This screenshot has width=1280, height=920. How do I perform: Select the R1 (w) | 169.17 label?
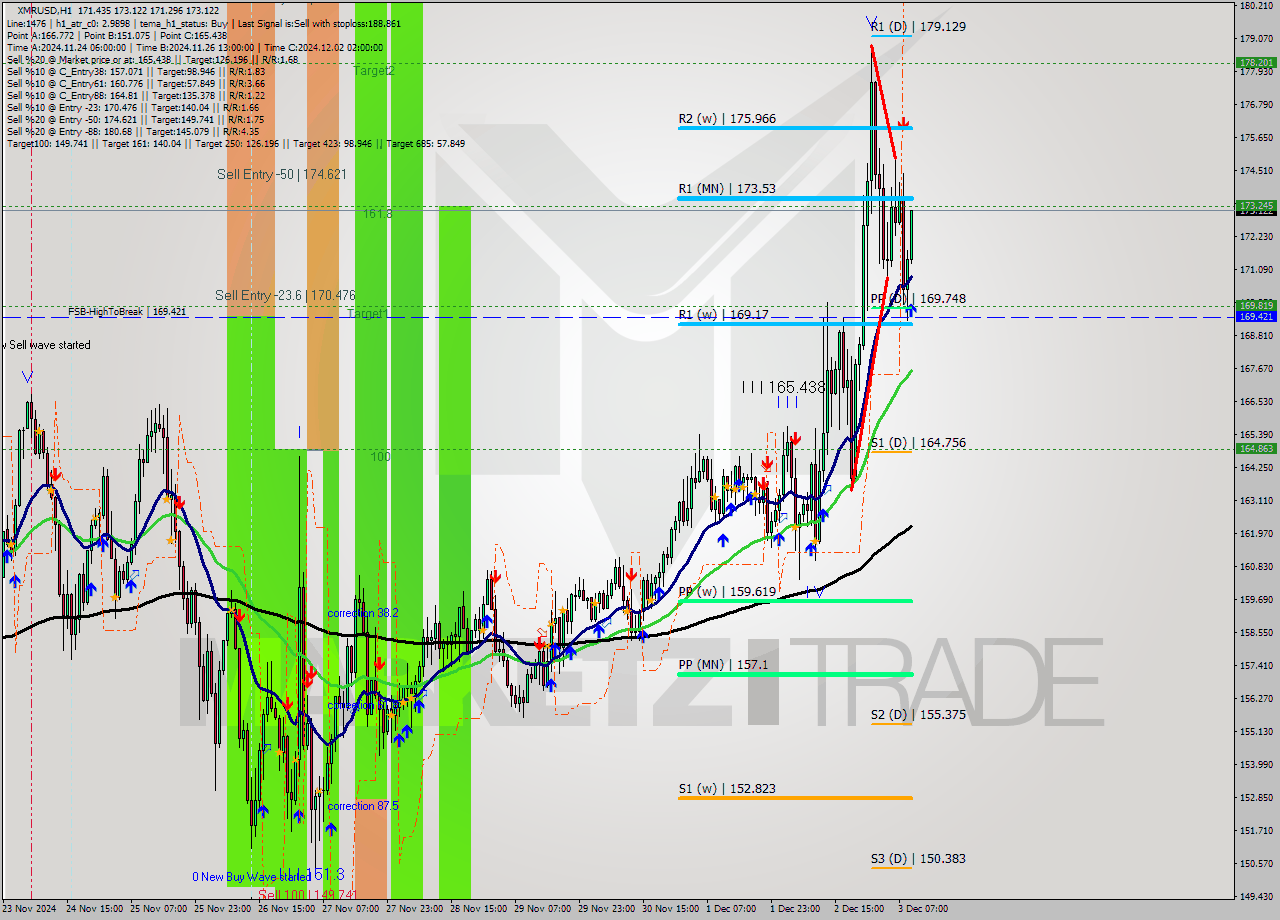click(x=723, y=314)
